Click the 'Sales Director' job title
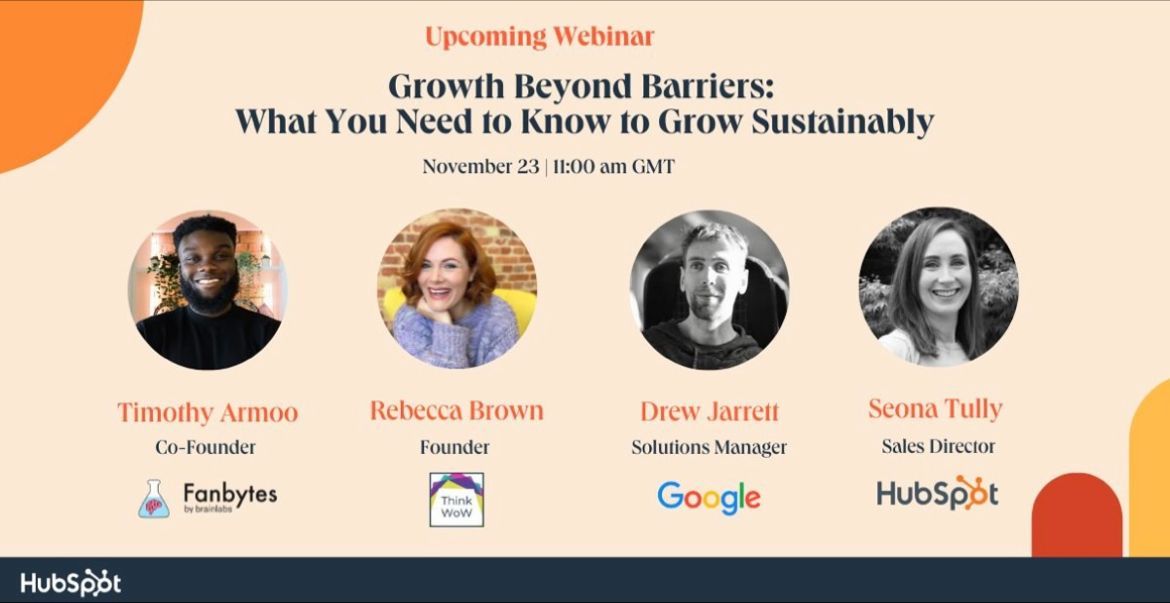The width and height of the screenshot is (1170, 603). pos(938,446)
